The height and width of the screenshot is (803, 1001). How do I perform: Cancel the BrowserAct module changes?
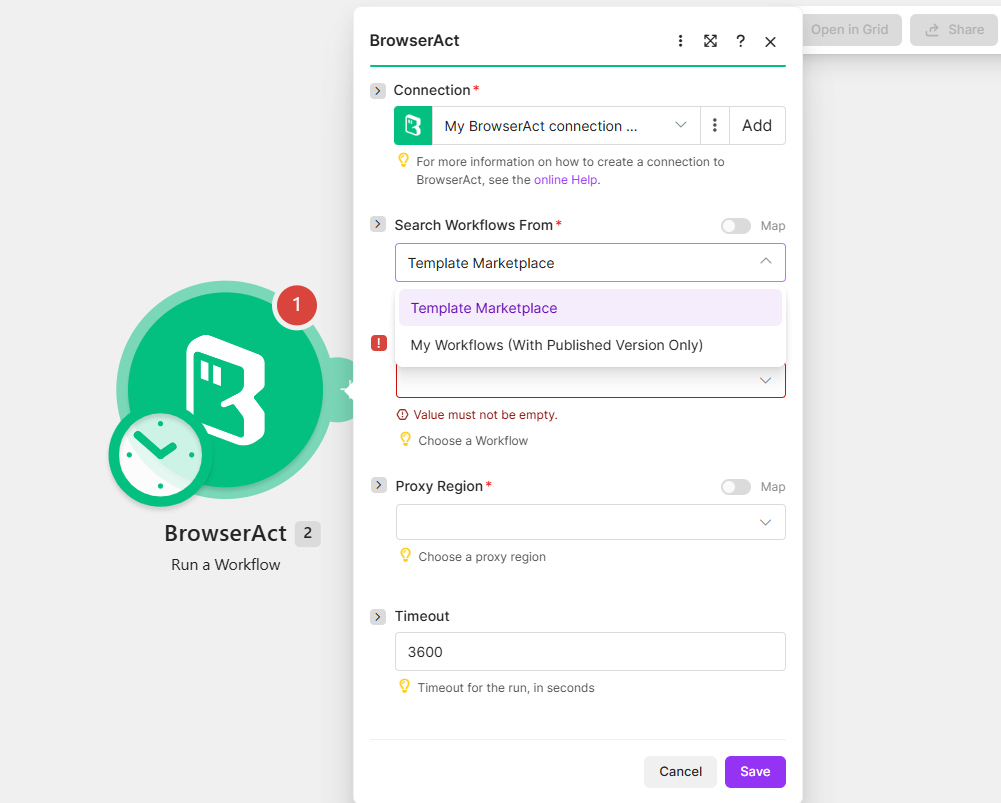[x=680, y=772]
